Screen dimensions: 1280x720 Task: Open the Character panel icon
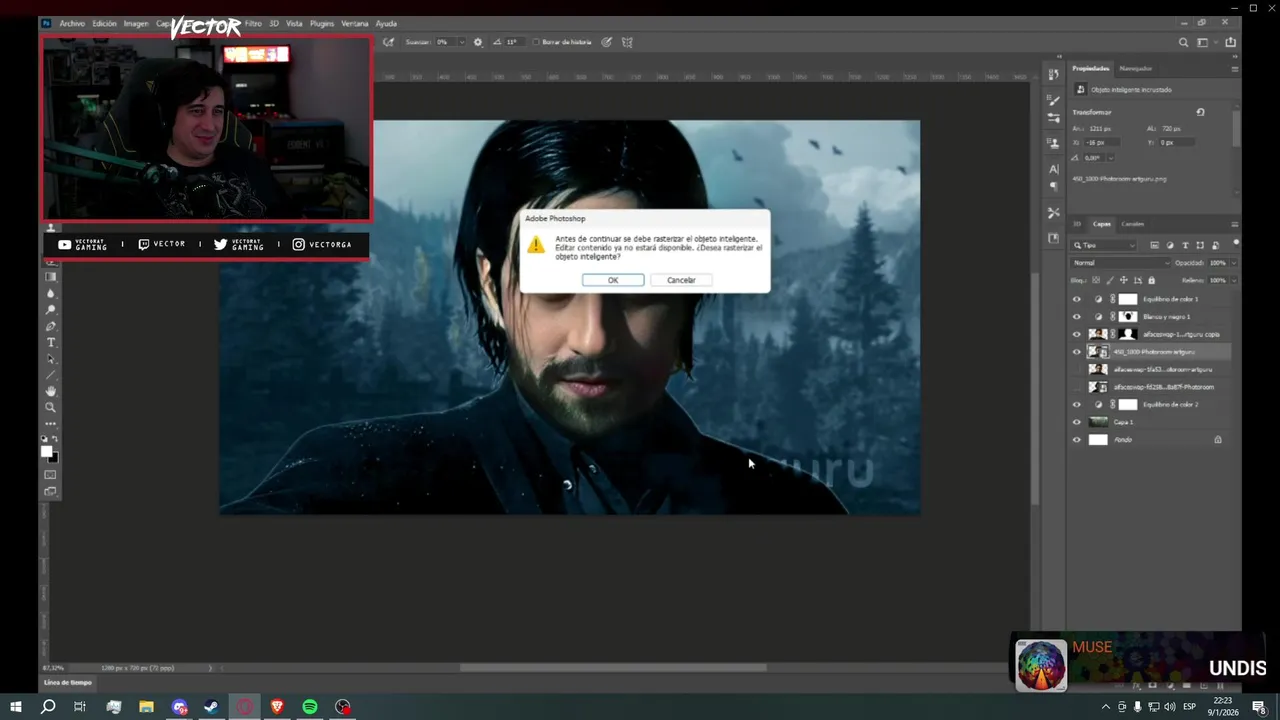(x=1053, y=169)
